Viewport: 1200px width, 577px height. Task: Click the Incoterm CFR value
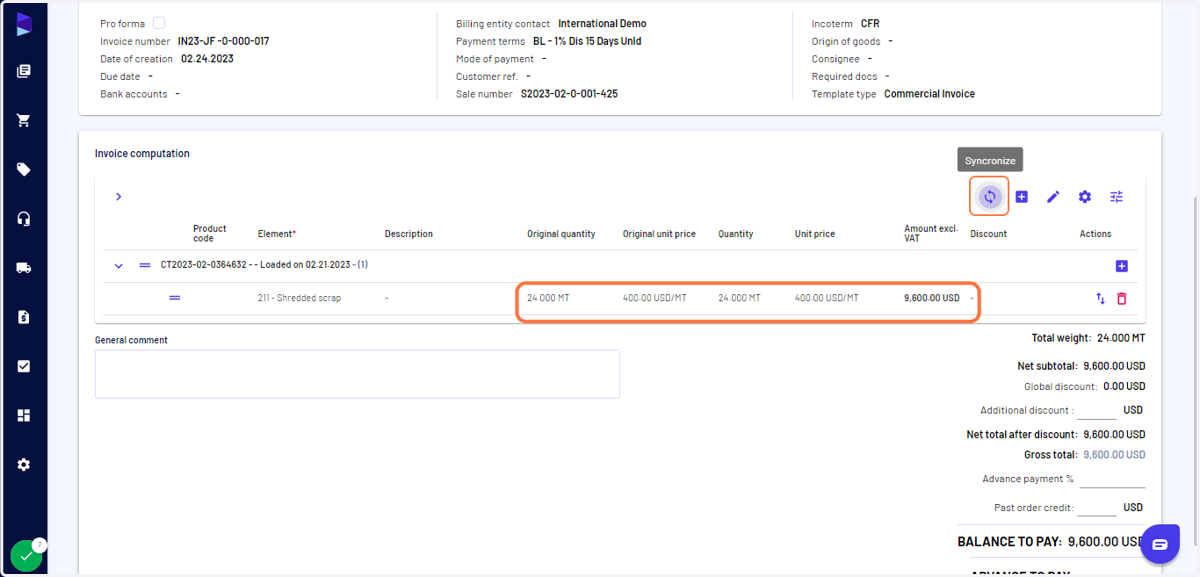pos(870,23)
